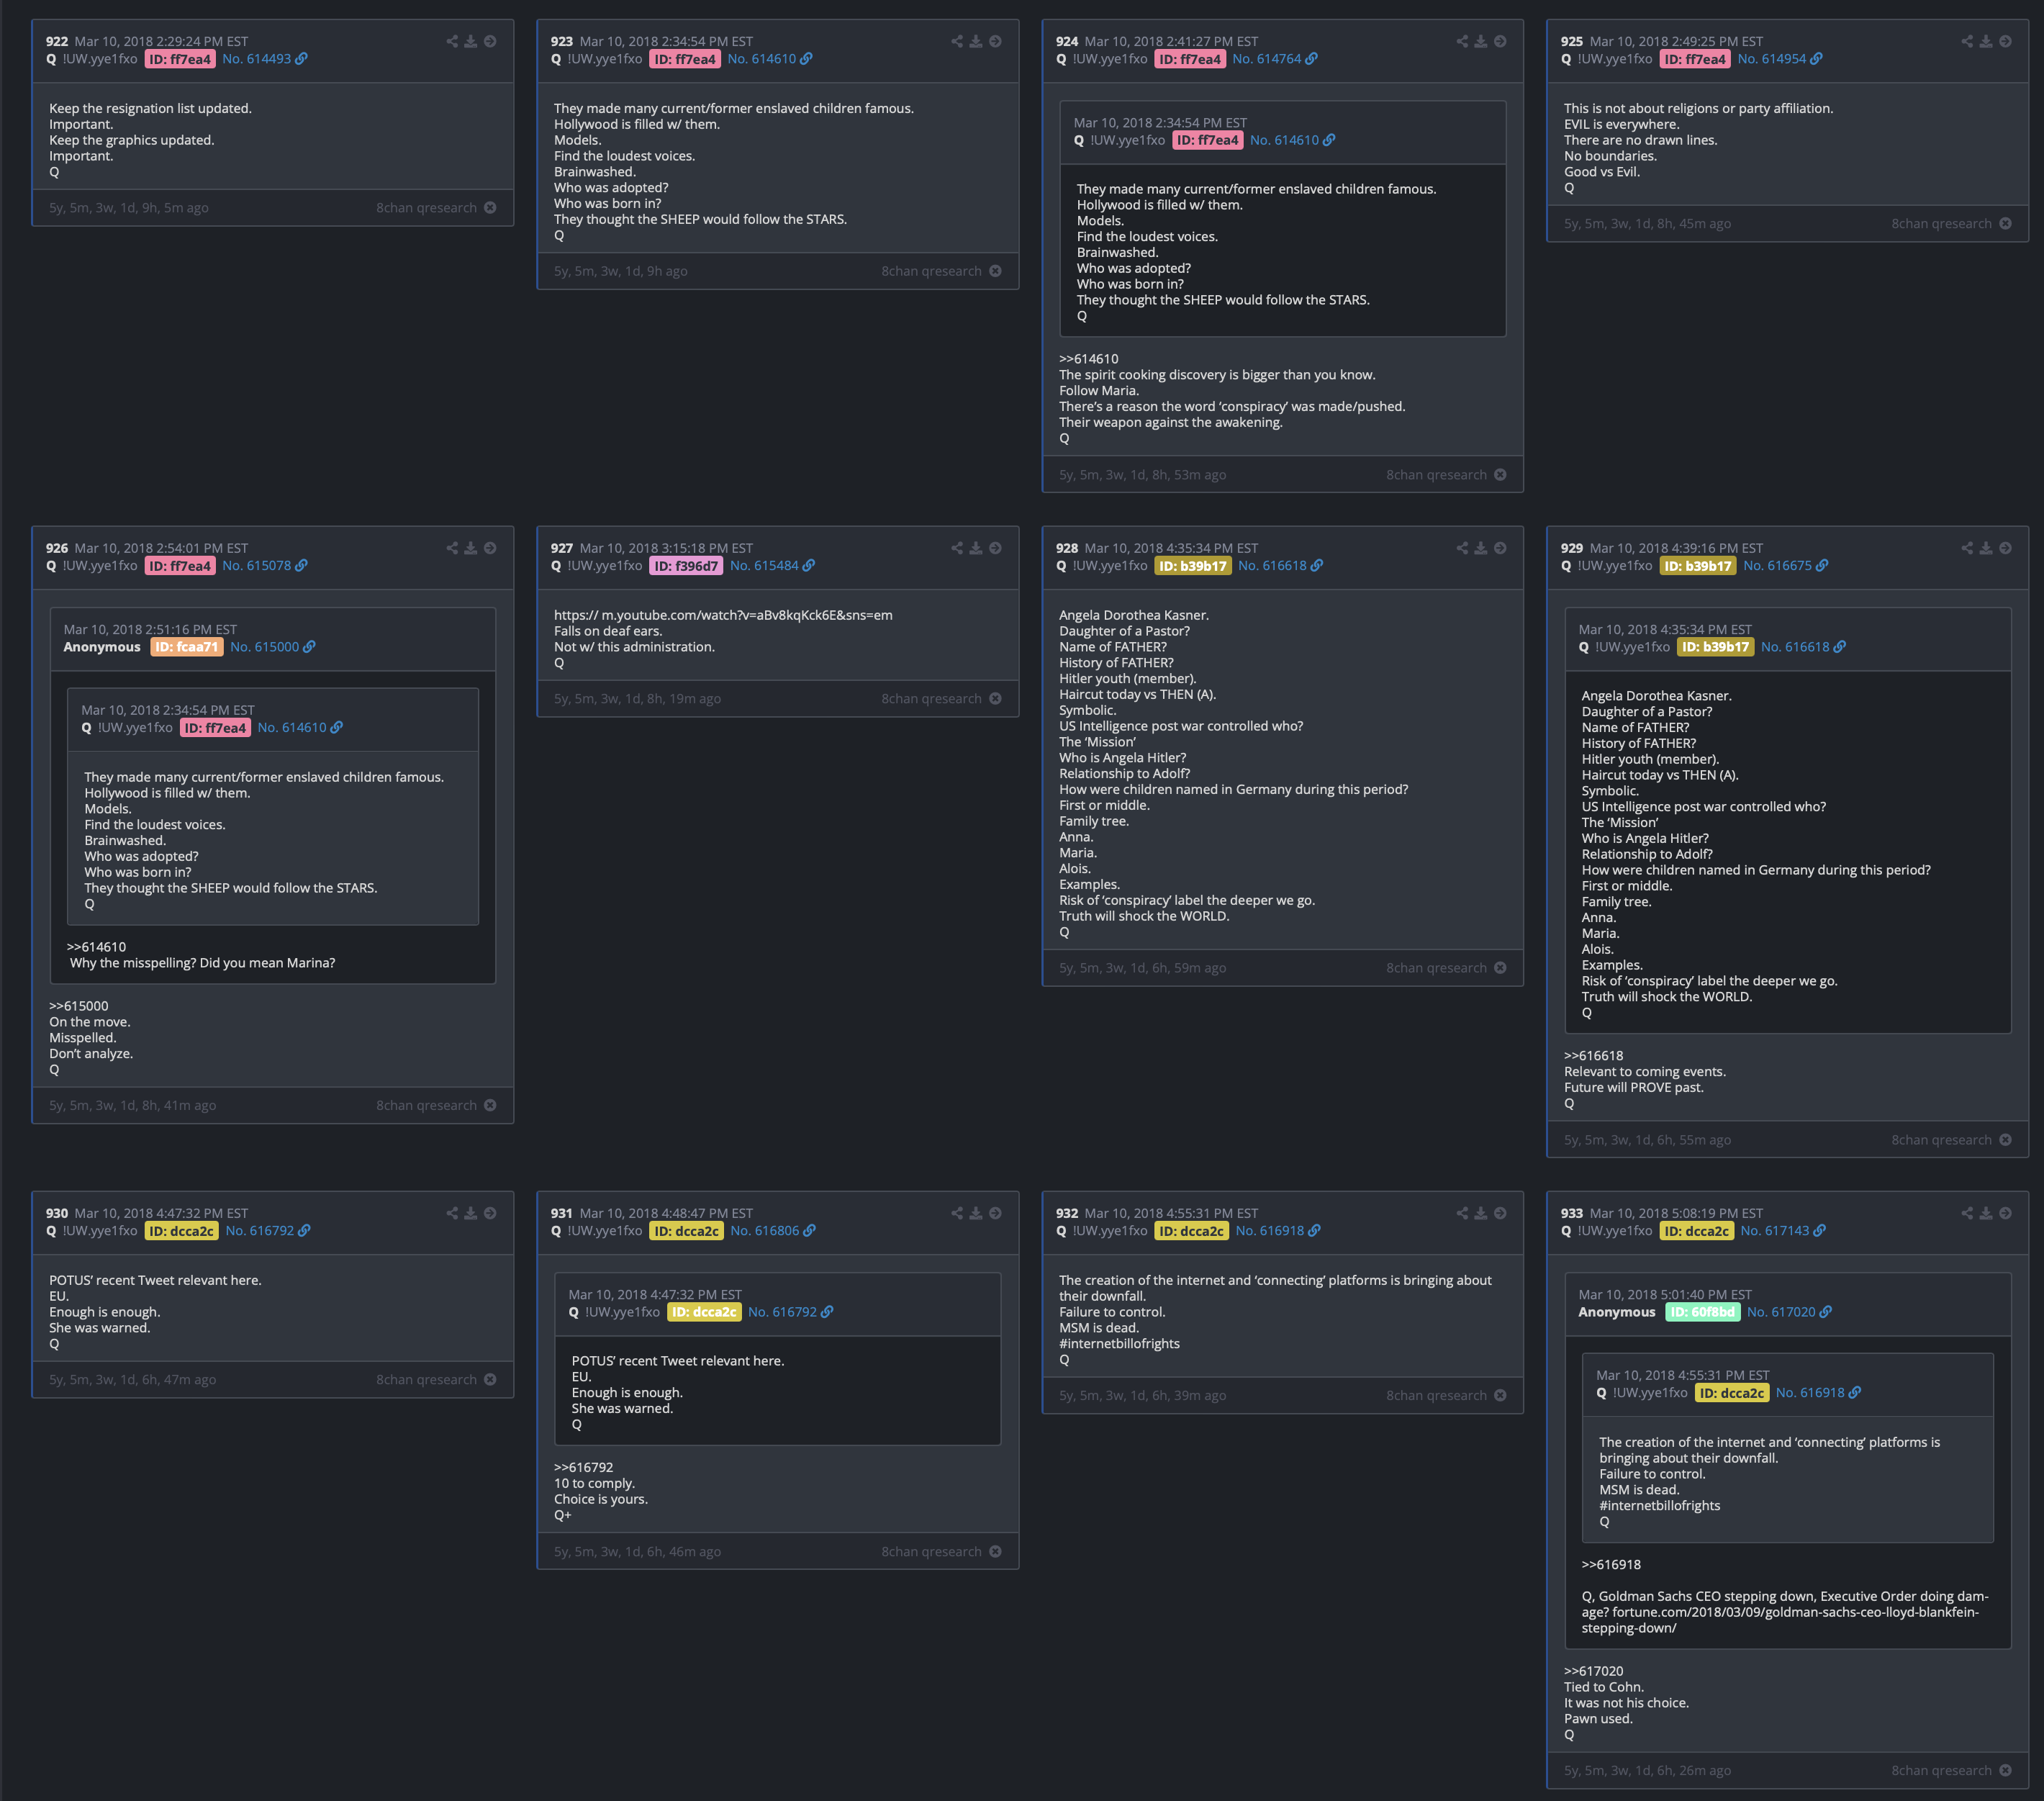Click the orange ID: fcaa71 badge
Image resolution: width=2044 pixels, height=1801 pixels.
tap(186, 647)
